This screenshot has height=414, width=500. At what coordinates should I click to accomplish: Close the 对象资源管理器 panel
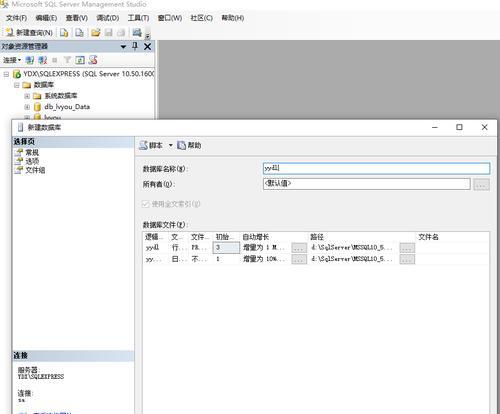click(x=147, y=46)
